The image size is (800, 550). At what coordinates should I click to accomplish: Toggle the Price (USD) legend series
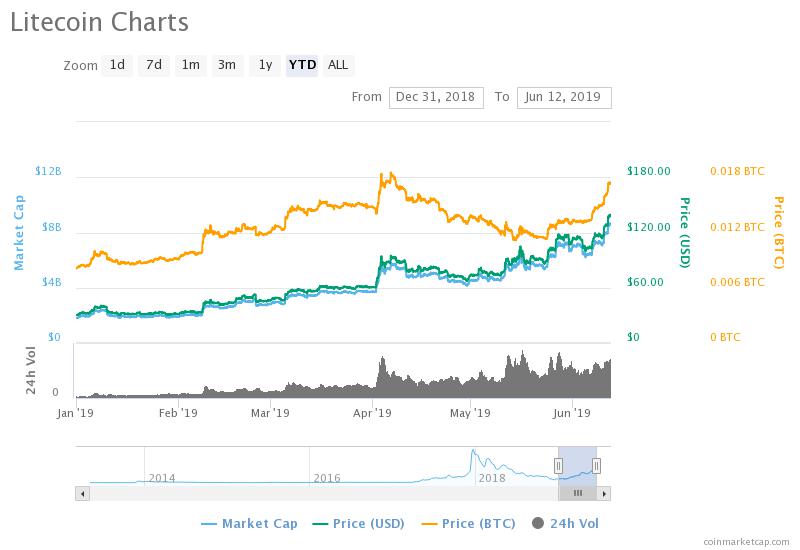pos(358,523)
